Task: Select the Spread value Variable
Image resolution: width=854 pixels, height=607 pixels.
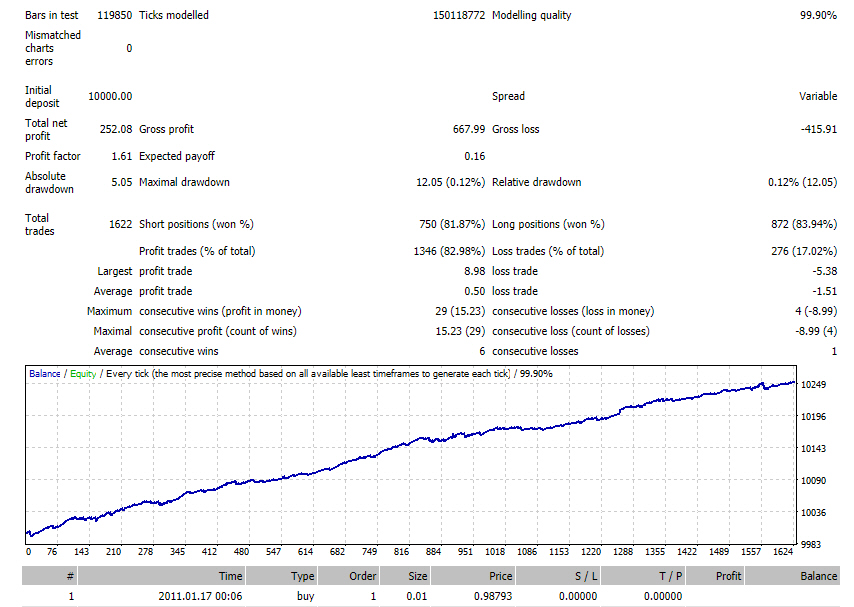Action: click(818, 96)
